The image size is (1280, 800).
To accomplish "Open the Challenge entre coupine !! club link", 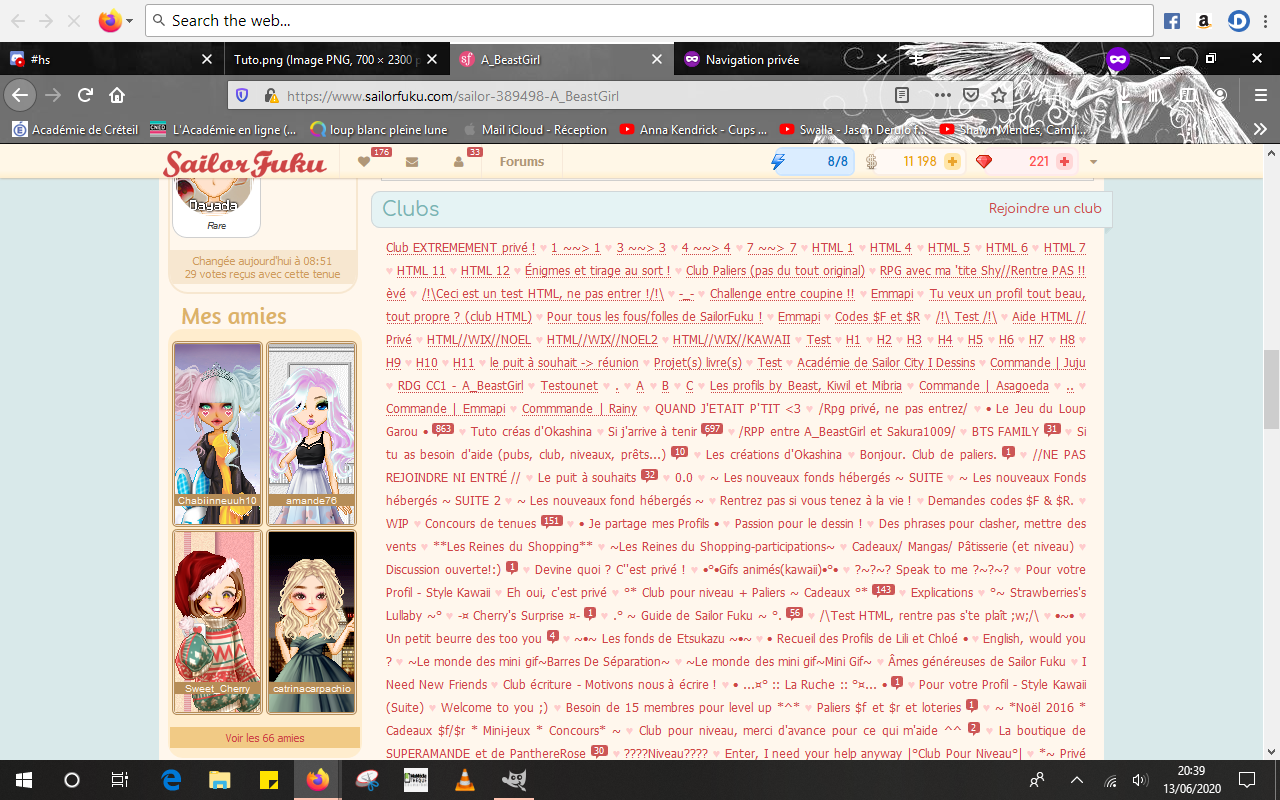I will [782, 293].
